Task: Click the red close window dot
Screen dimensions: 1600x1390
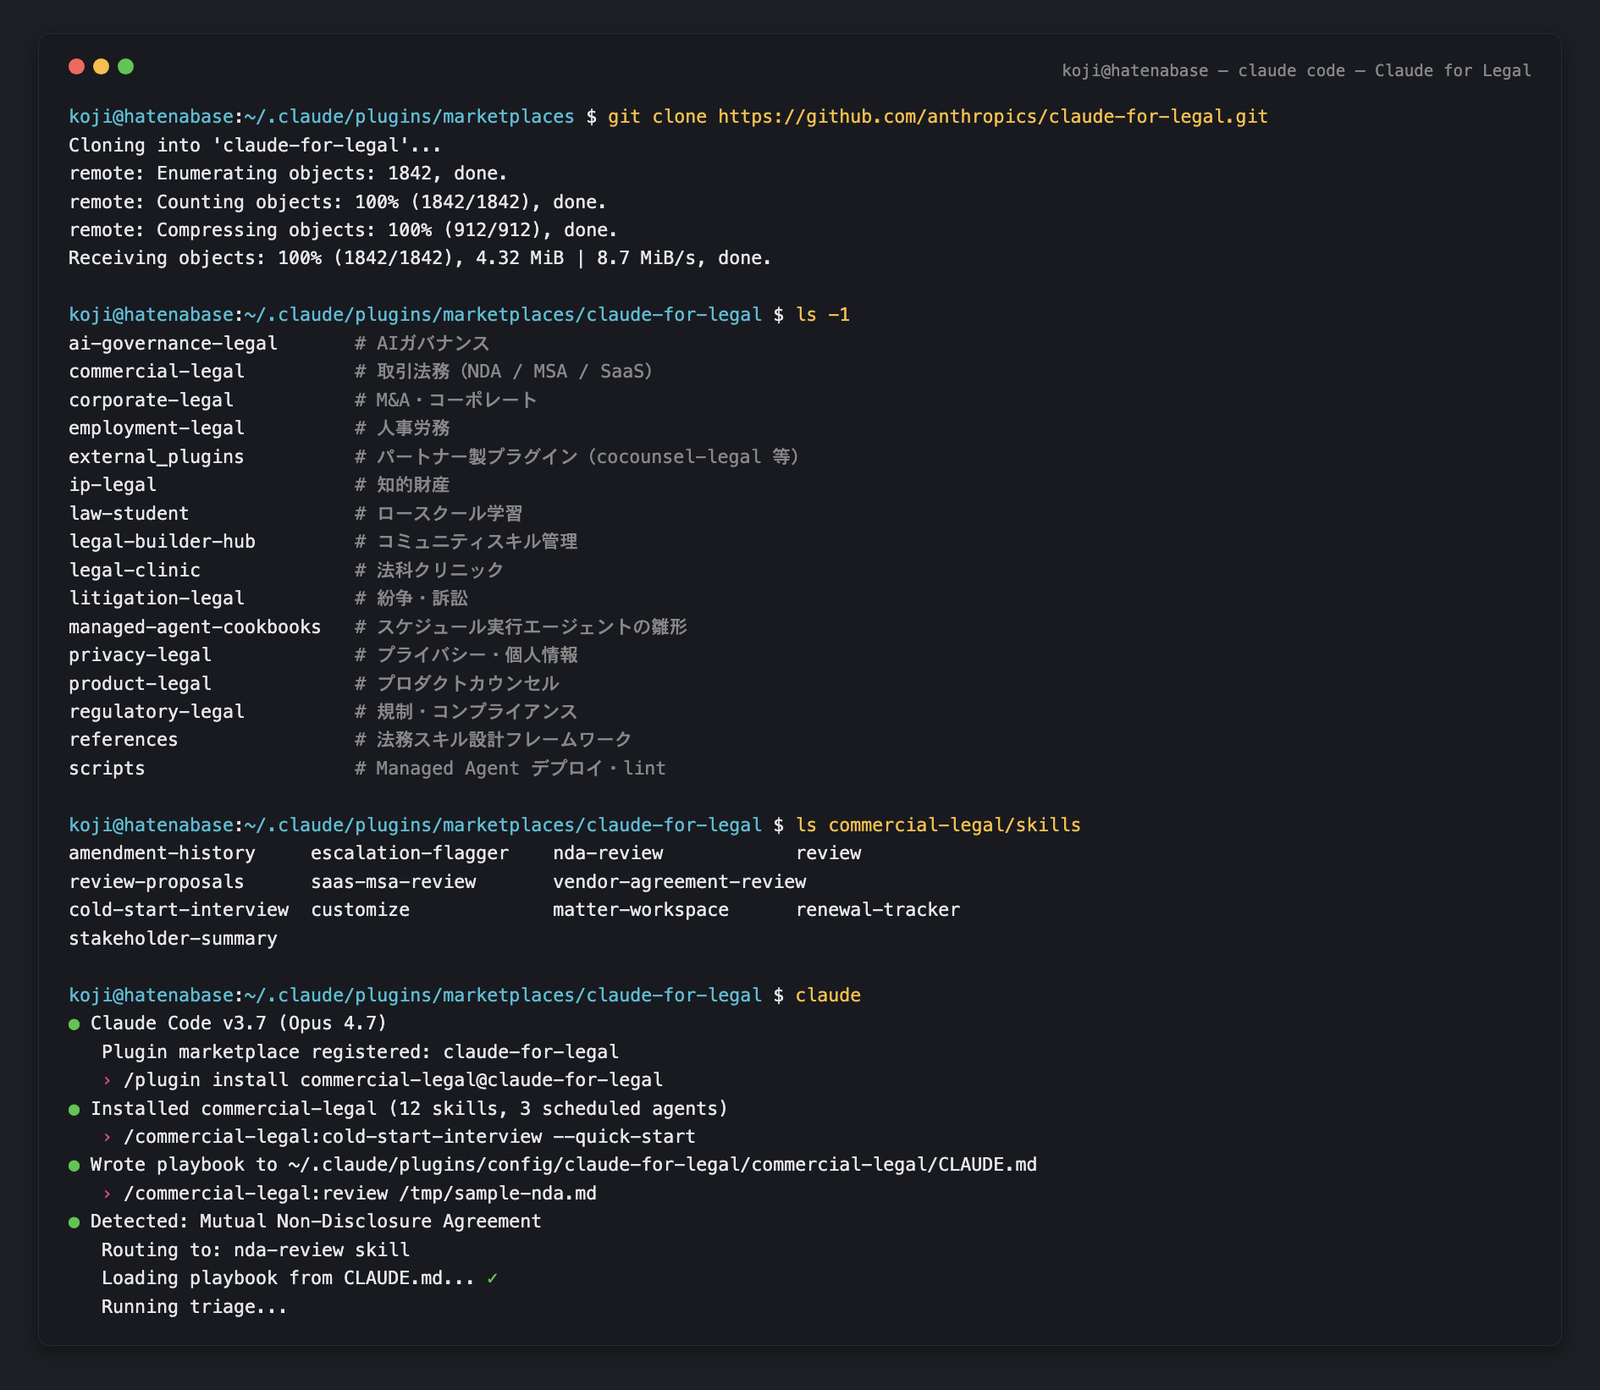Action: tap(76, 67)
